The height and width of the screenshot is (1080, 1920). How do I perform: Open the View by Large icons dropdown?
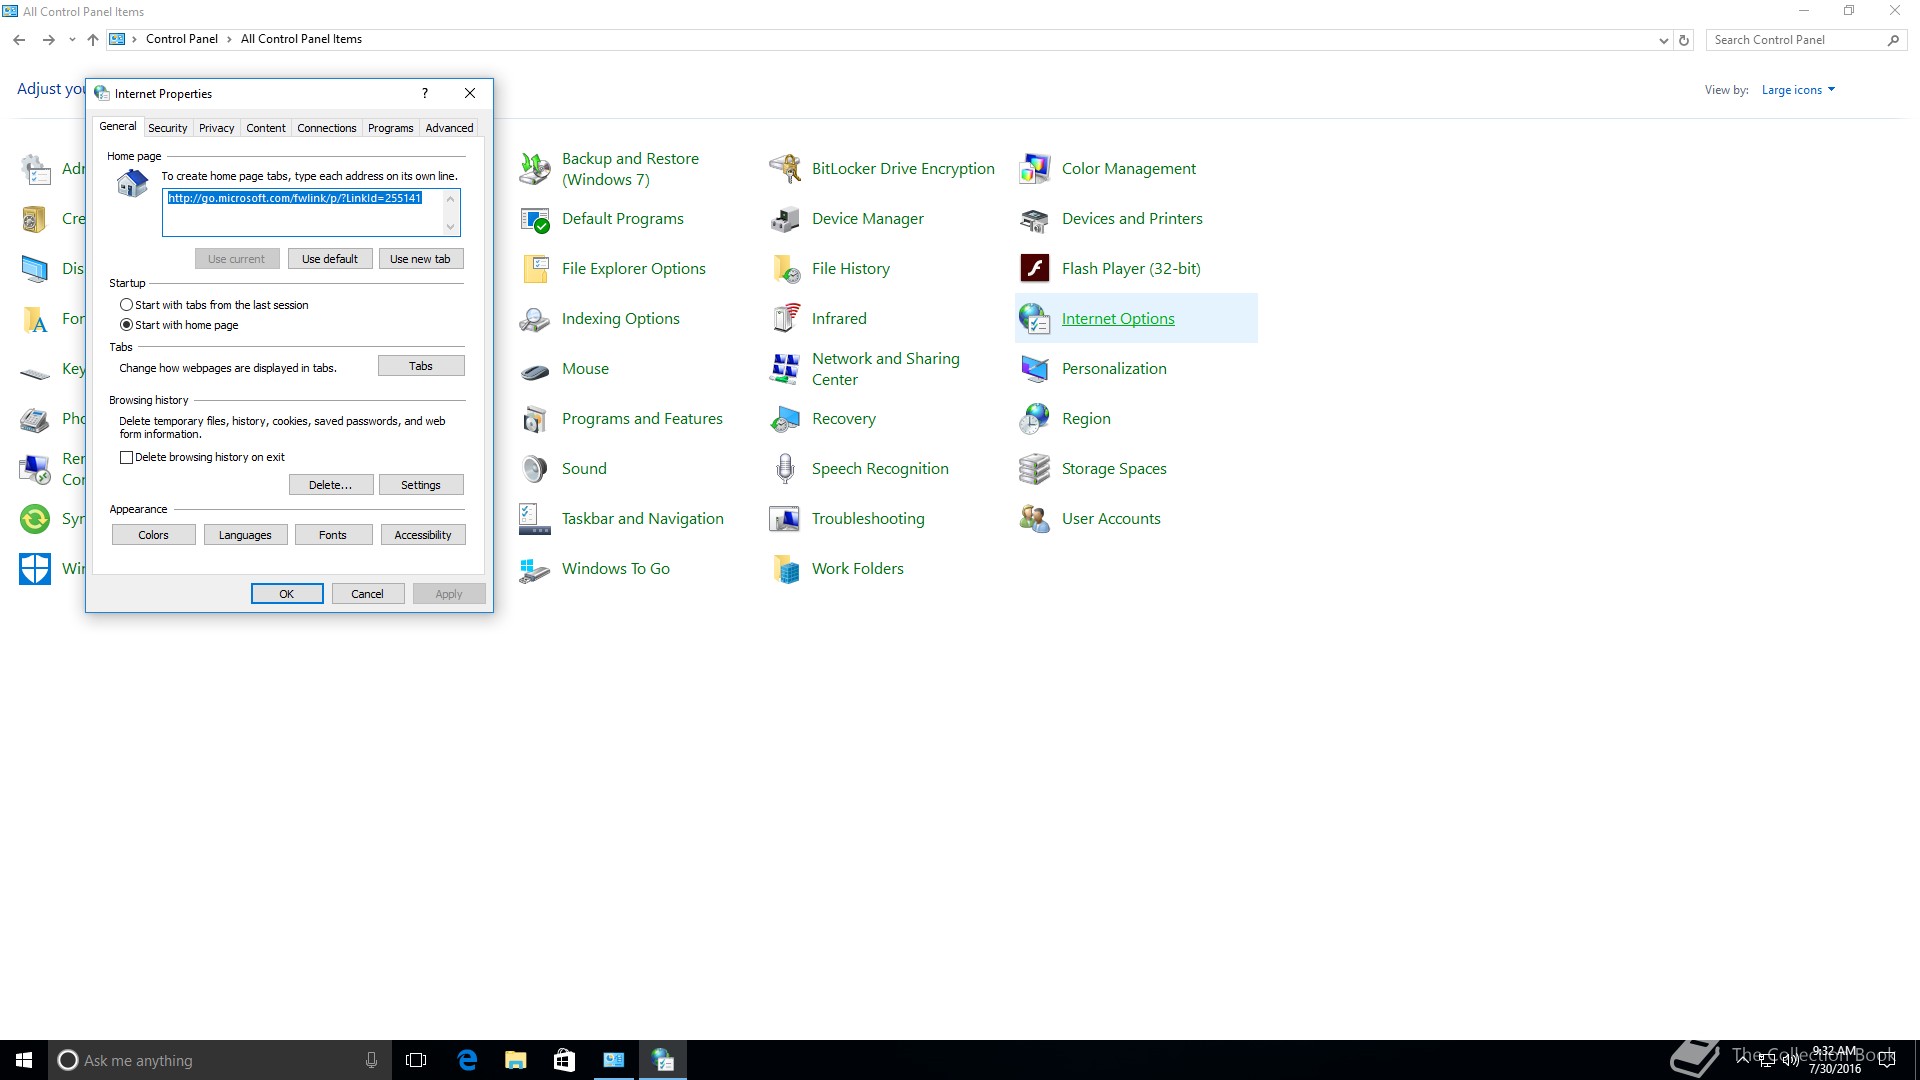pyautogui.click(x=1798, y=90)
